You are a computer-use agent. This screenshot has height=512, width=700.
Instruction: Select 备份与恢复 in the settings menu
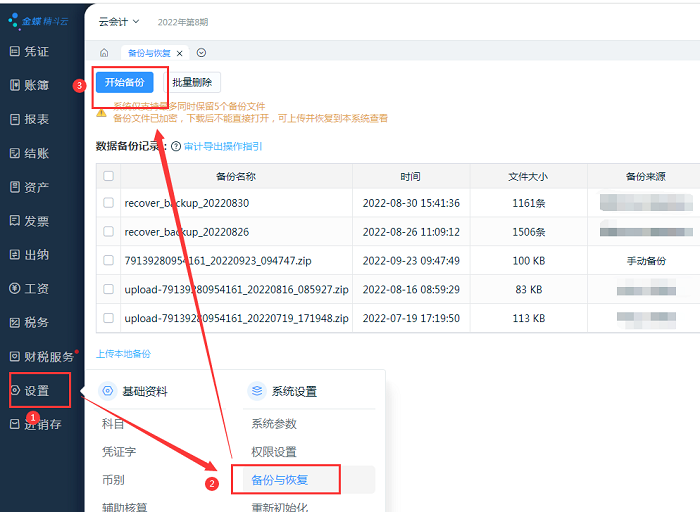(x=279, y=480)
